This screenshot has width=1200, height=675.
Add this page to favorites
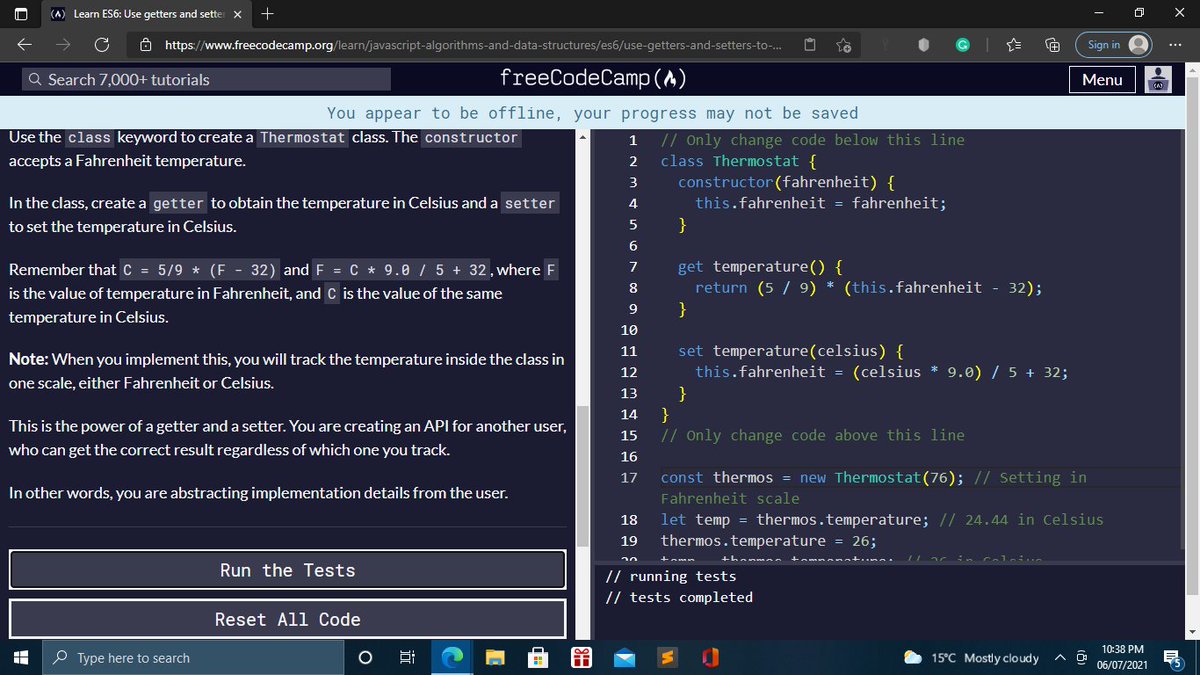coord(844,45)
